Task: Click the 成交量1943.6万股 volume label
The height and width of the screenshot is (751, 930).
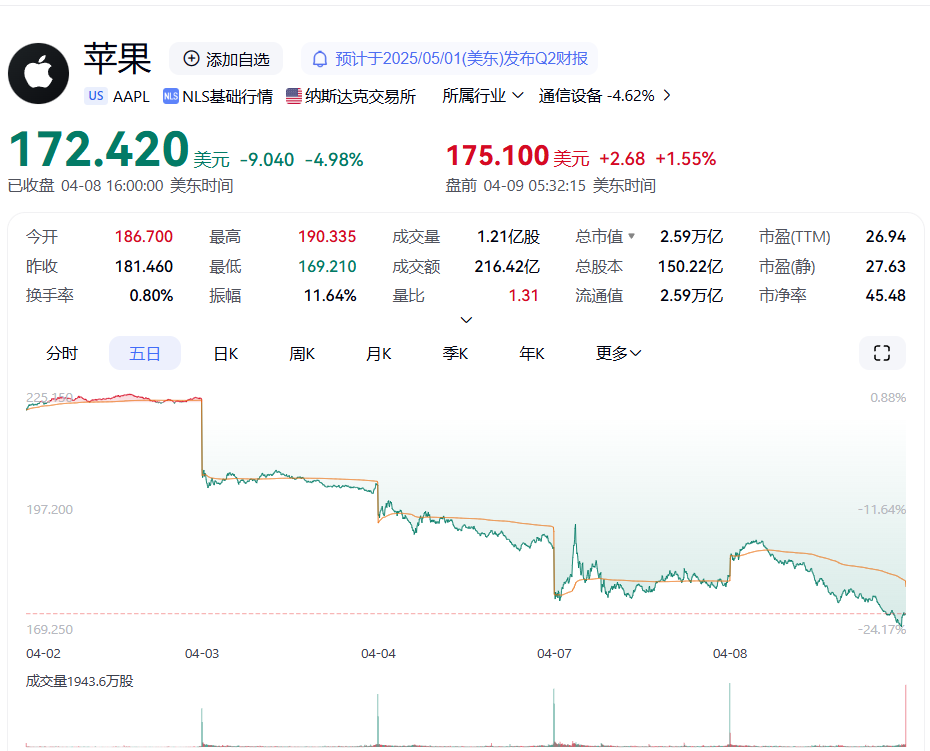Action: click(x=79, y=681)
